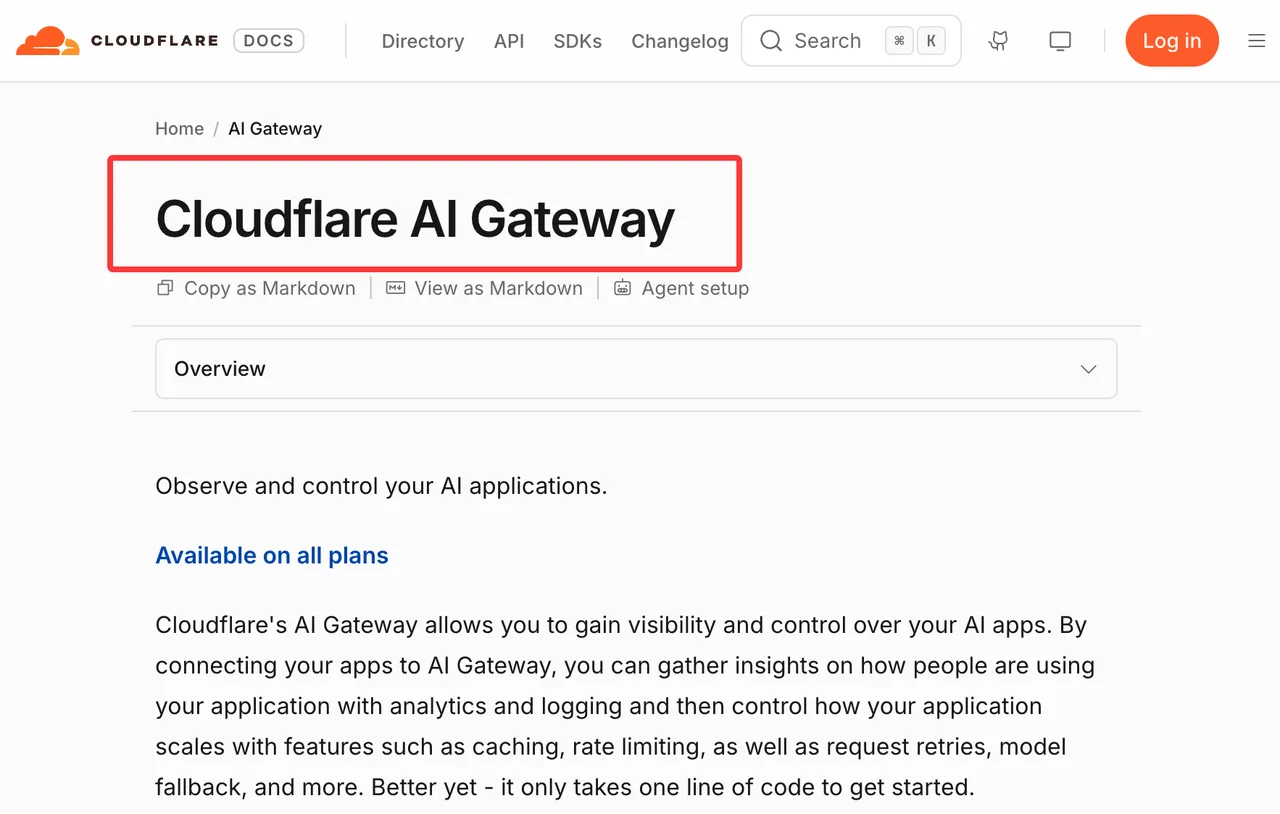
Task: Click the K key hint in search
Action: tap(931, 41)
